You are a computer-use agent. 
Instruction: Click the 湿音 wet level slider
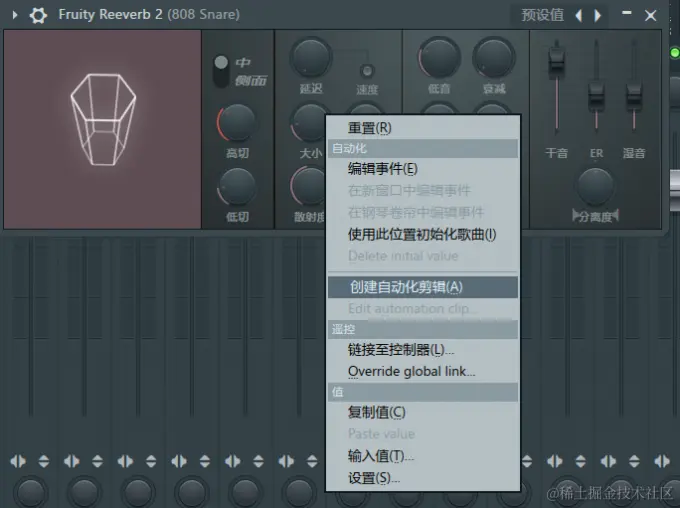(634, 95)
